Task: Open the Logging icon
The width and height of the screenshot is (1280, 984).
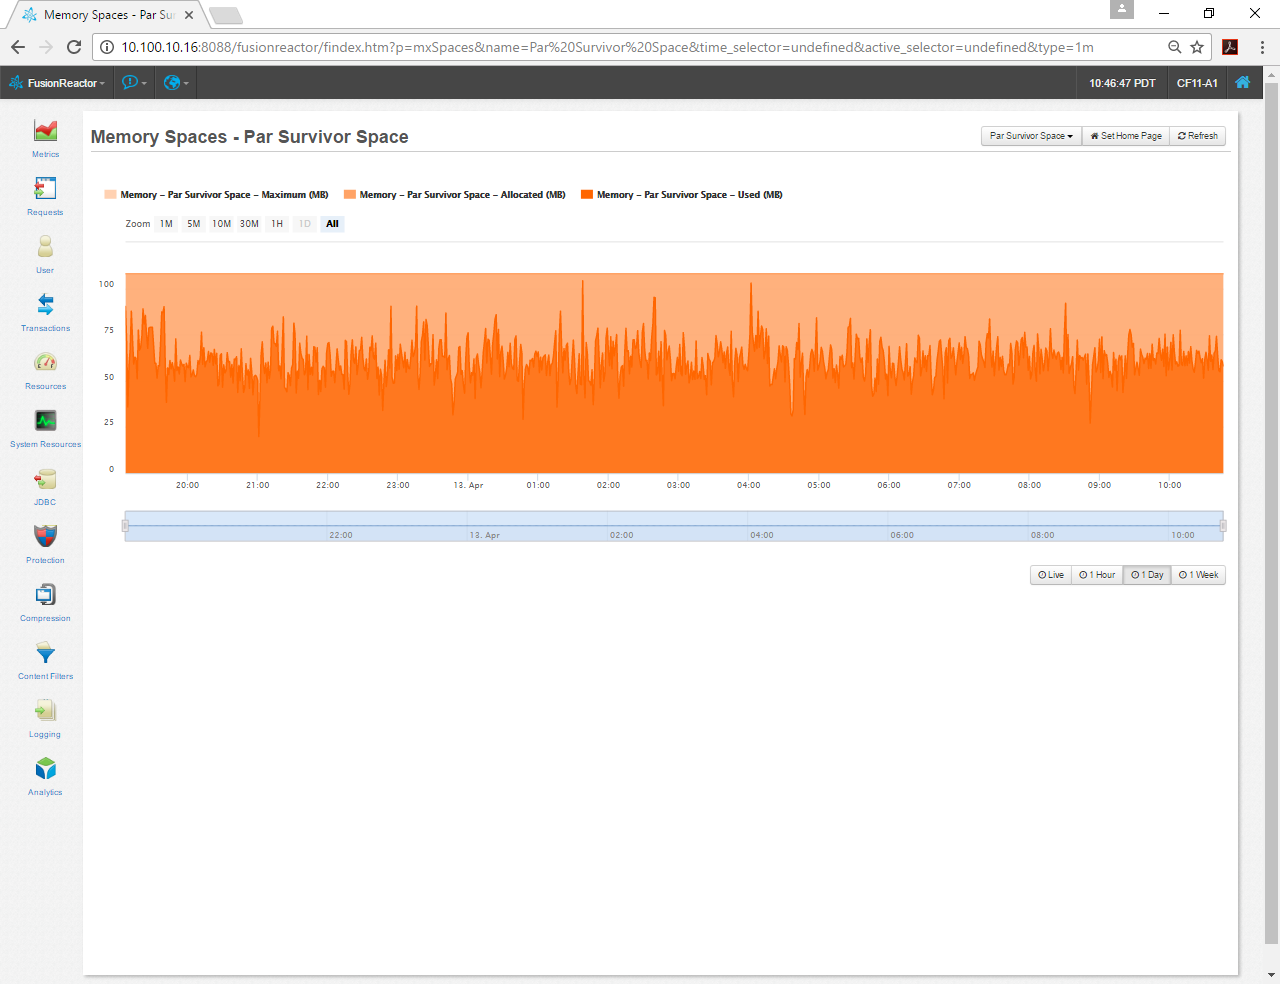Action: 45,710
